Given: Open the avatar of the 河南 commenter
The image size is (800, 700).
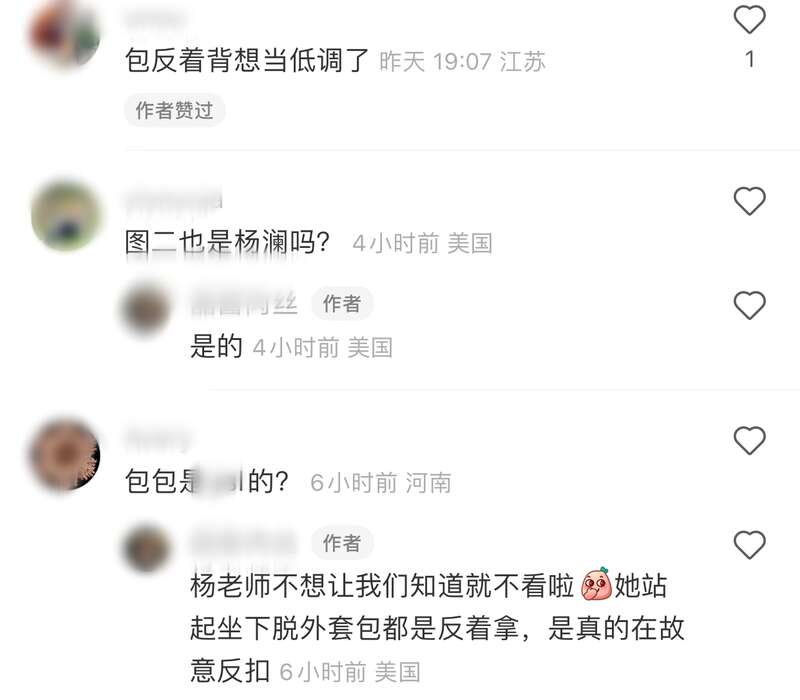Looking at the screenshot, I should pos(64,454).
